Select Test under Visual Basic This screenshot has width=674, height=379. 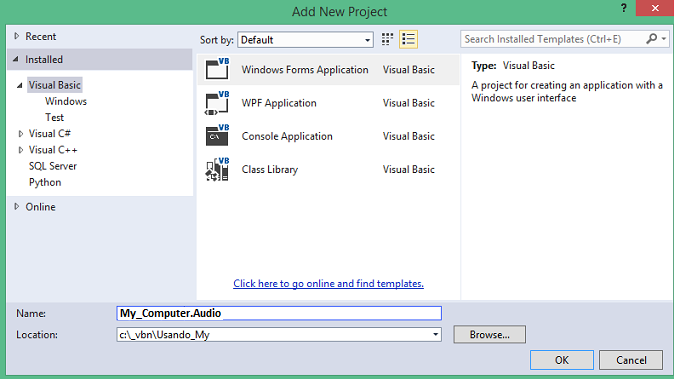click(x=55, y=117)
